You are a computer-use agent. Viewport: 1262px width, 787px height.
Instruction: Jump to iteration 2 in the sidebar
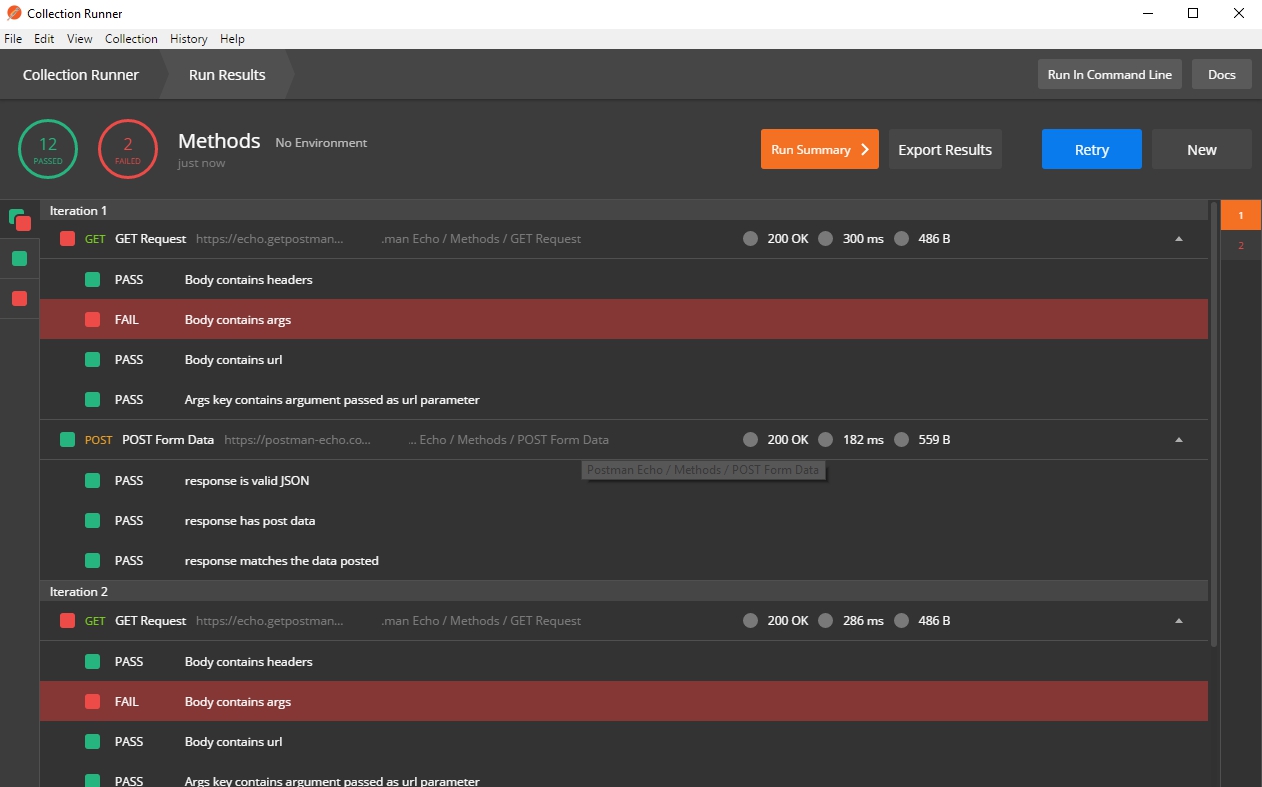(x=1240, y=246)
